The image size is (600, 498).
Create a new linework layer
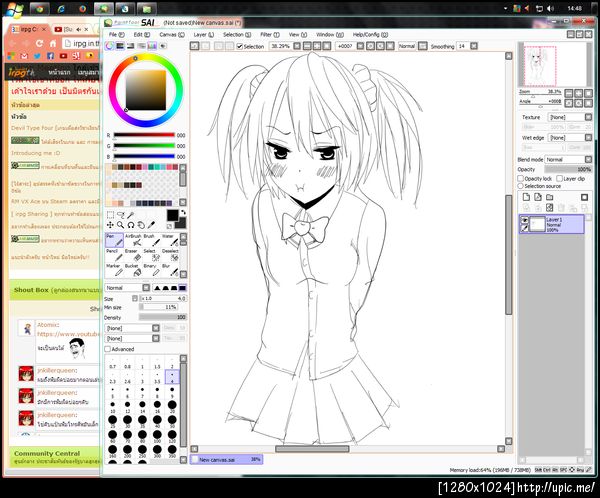(538, 197)
